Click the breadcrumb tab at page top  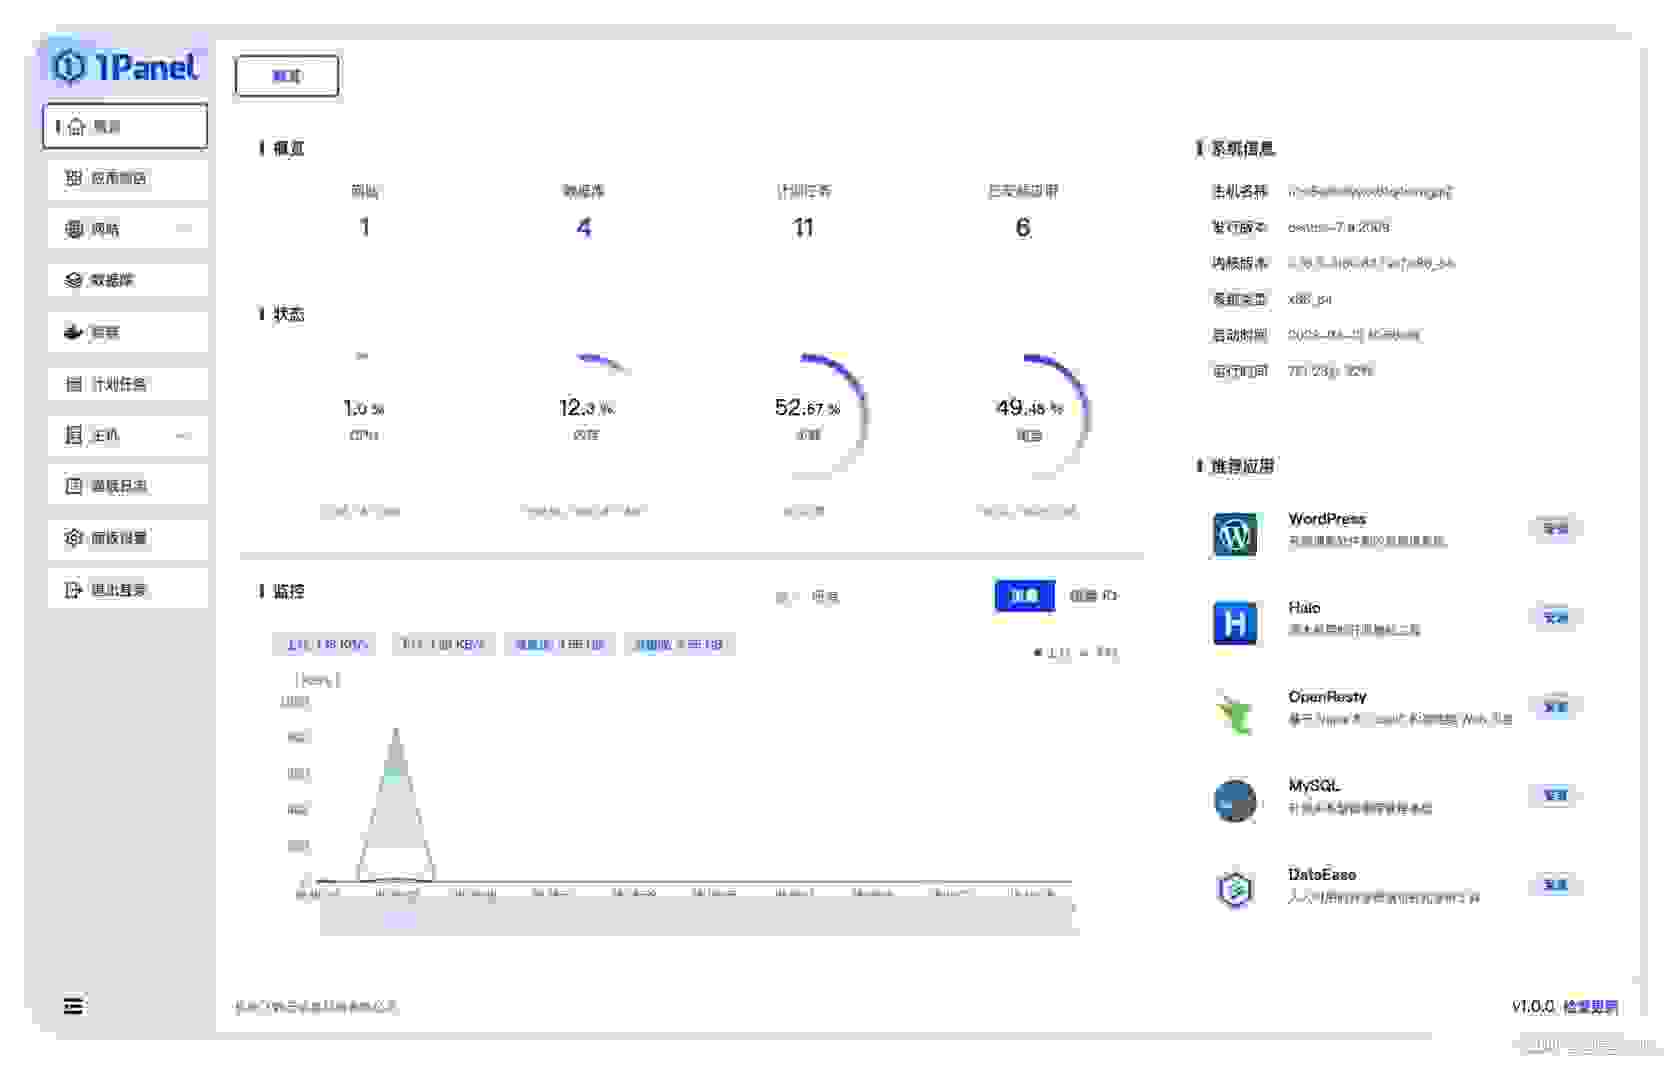(x=287, y=76)
